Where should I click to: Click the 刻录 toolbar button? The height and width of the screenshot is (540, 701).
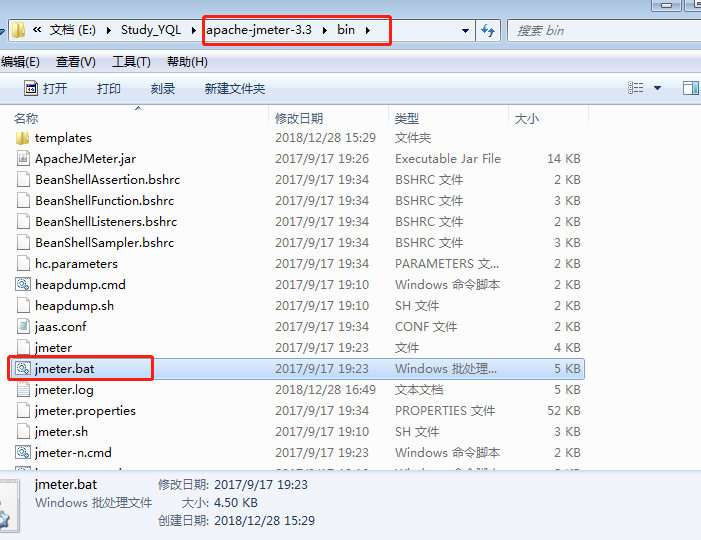tap(163, 89)
